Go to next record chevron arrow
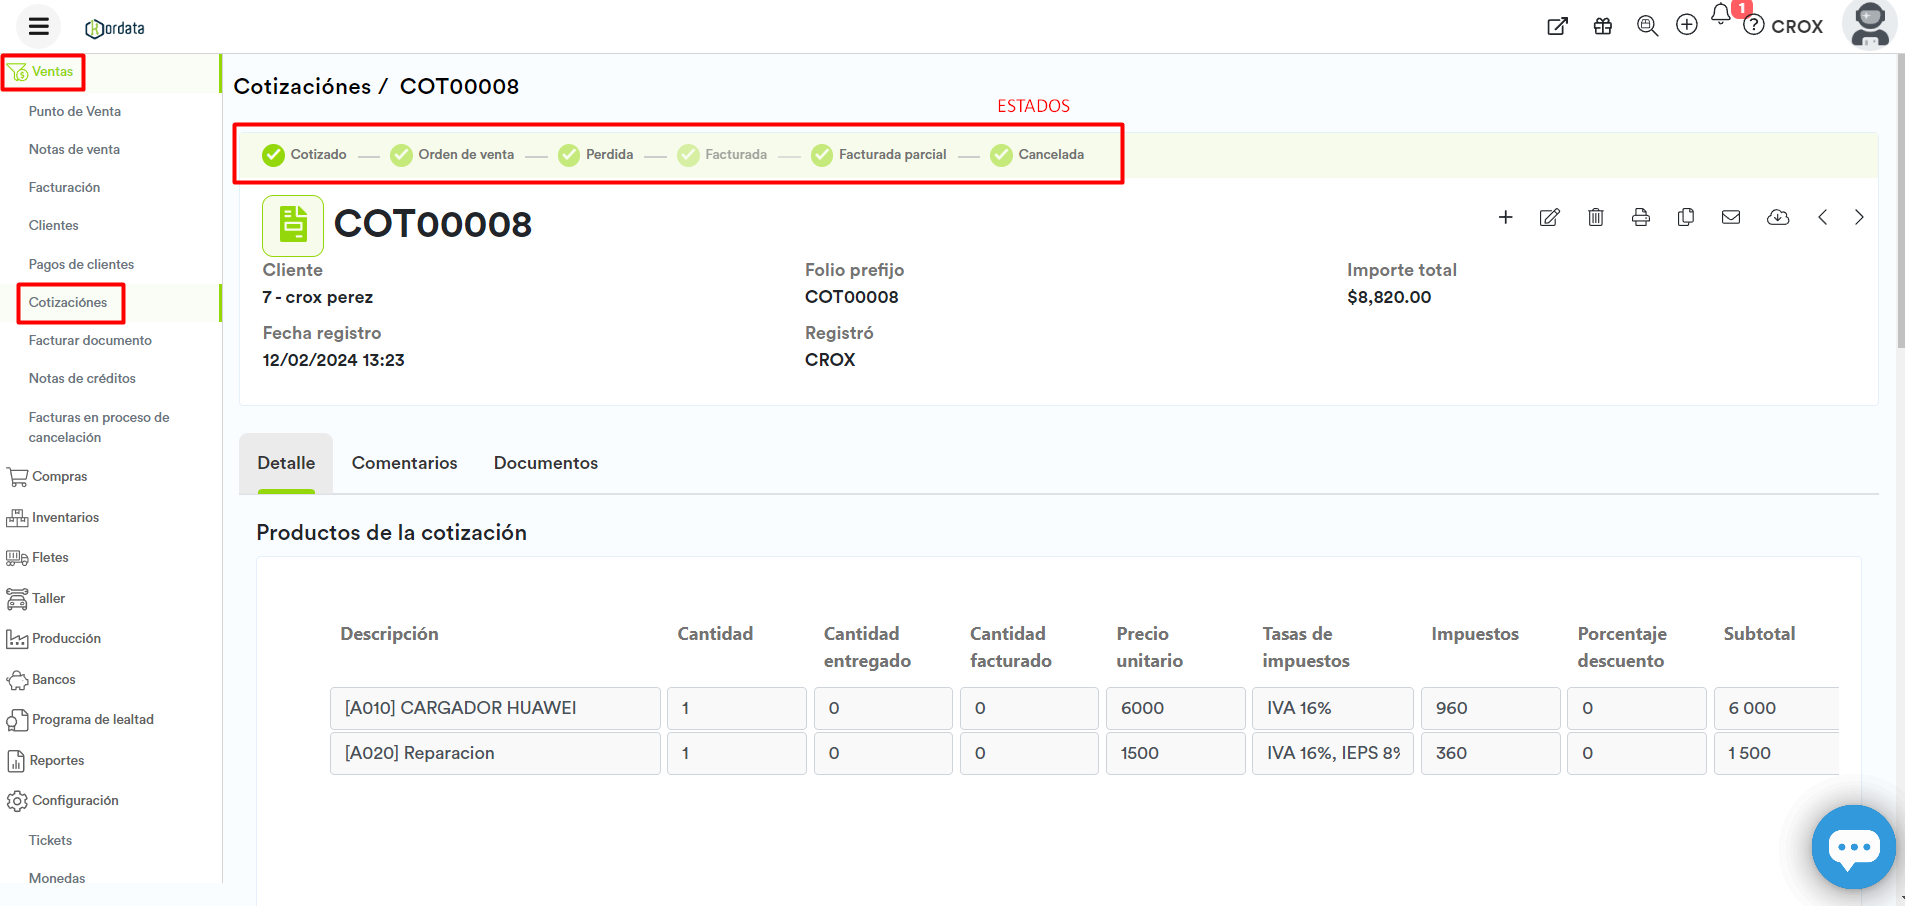This screenshot has width=1905, height=906. tap(1858, 218)
